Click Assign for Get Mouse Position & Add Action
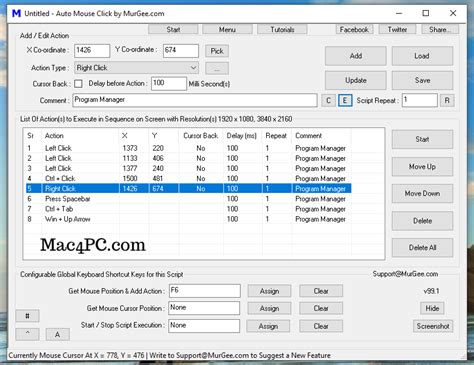Viewport: 474px width, 365px height. 269,291
